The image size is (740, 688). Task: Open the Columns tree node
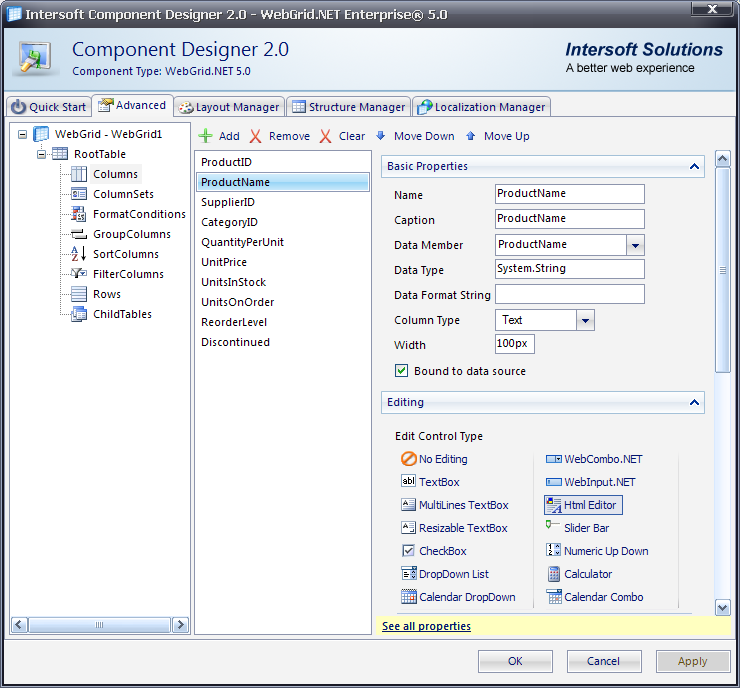click(115, 174)
